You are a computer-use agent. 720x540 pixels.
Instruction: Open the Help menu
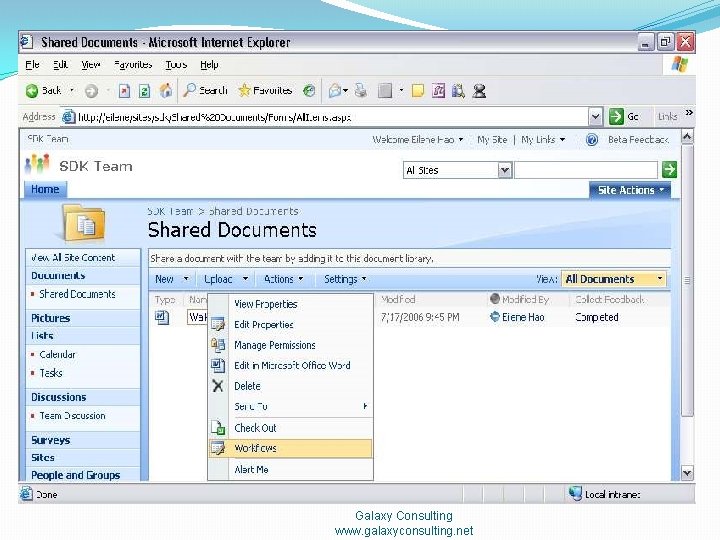[x=209, y=65]
